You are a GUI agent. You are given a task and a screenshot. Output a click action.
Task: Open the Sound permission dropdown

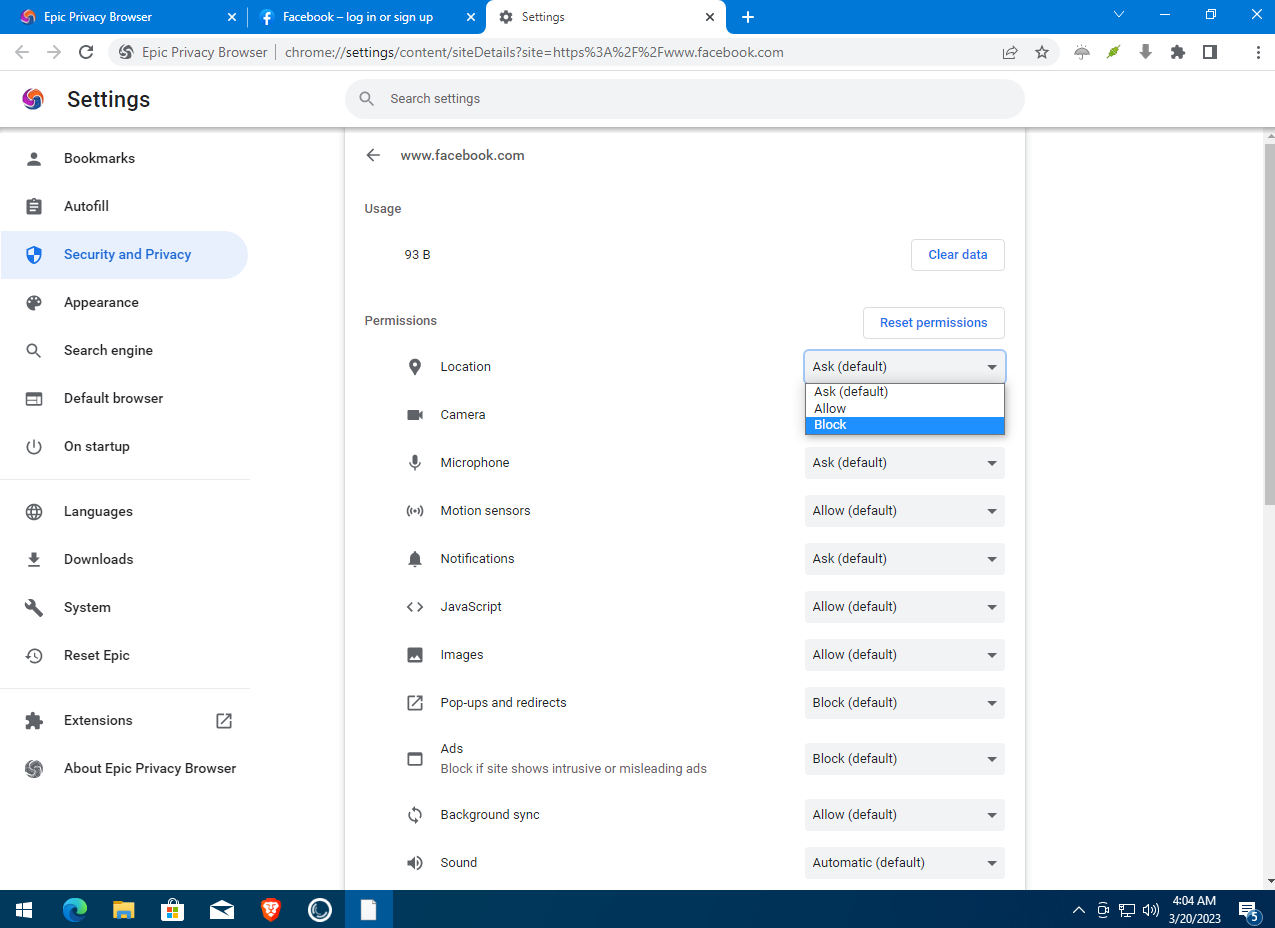click(x=905, y=863)
